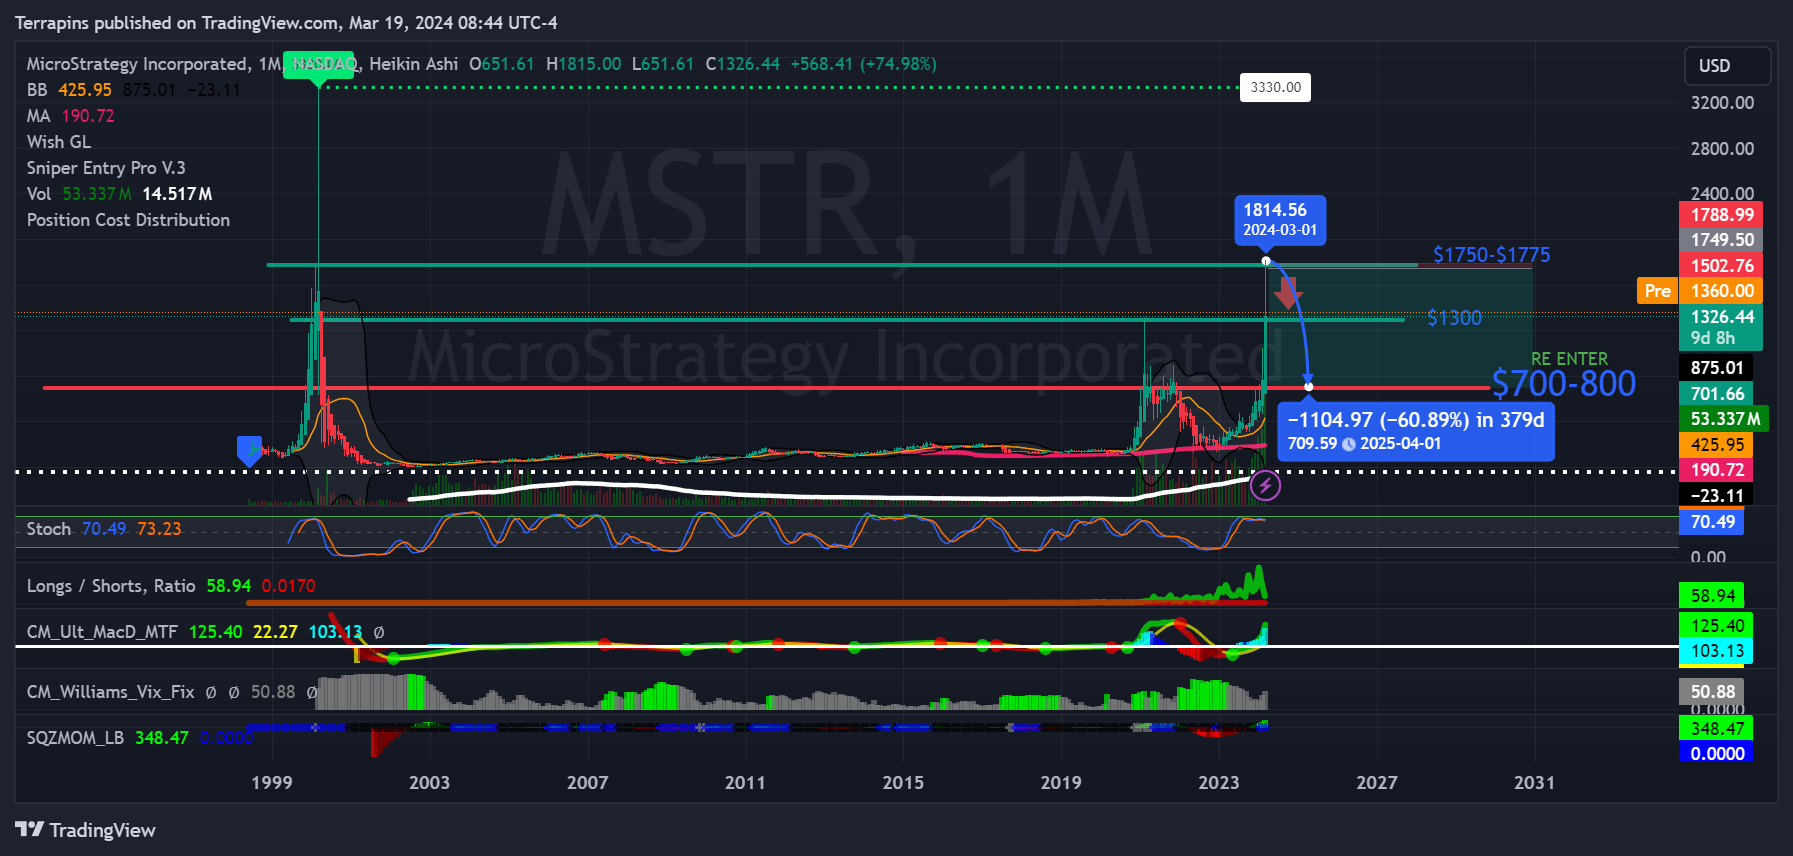
Task: Click the 709.59 2025-04-01 target text
Action: click(1364, 443)
